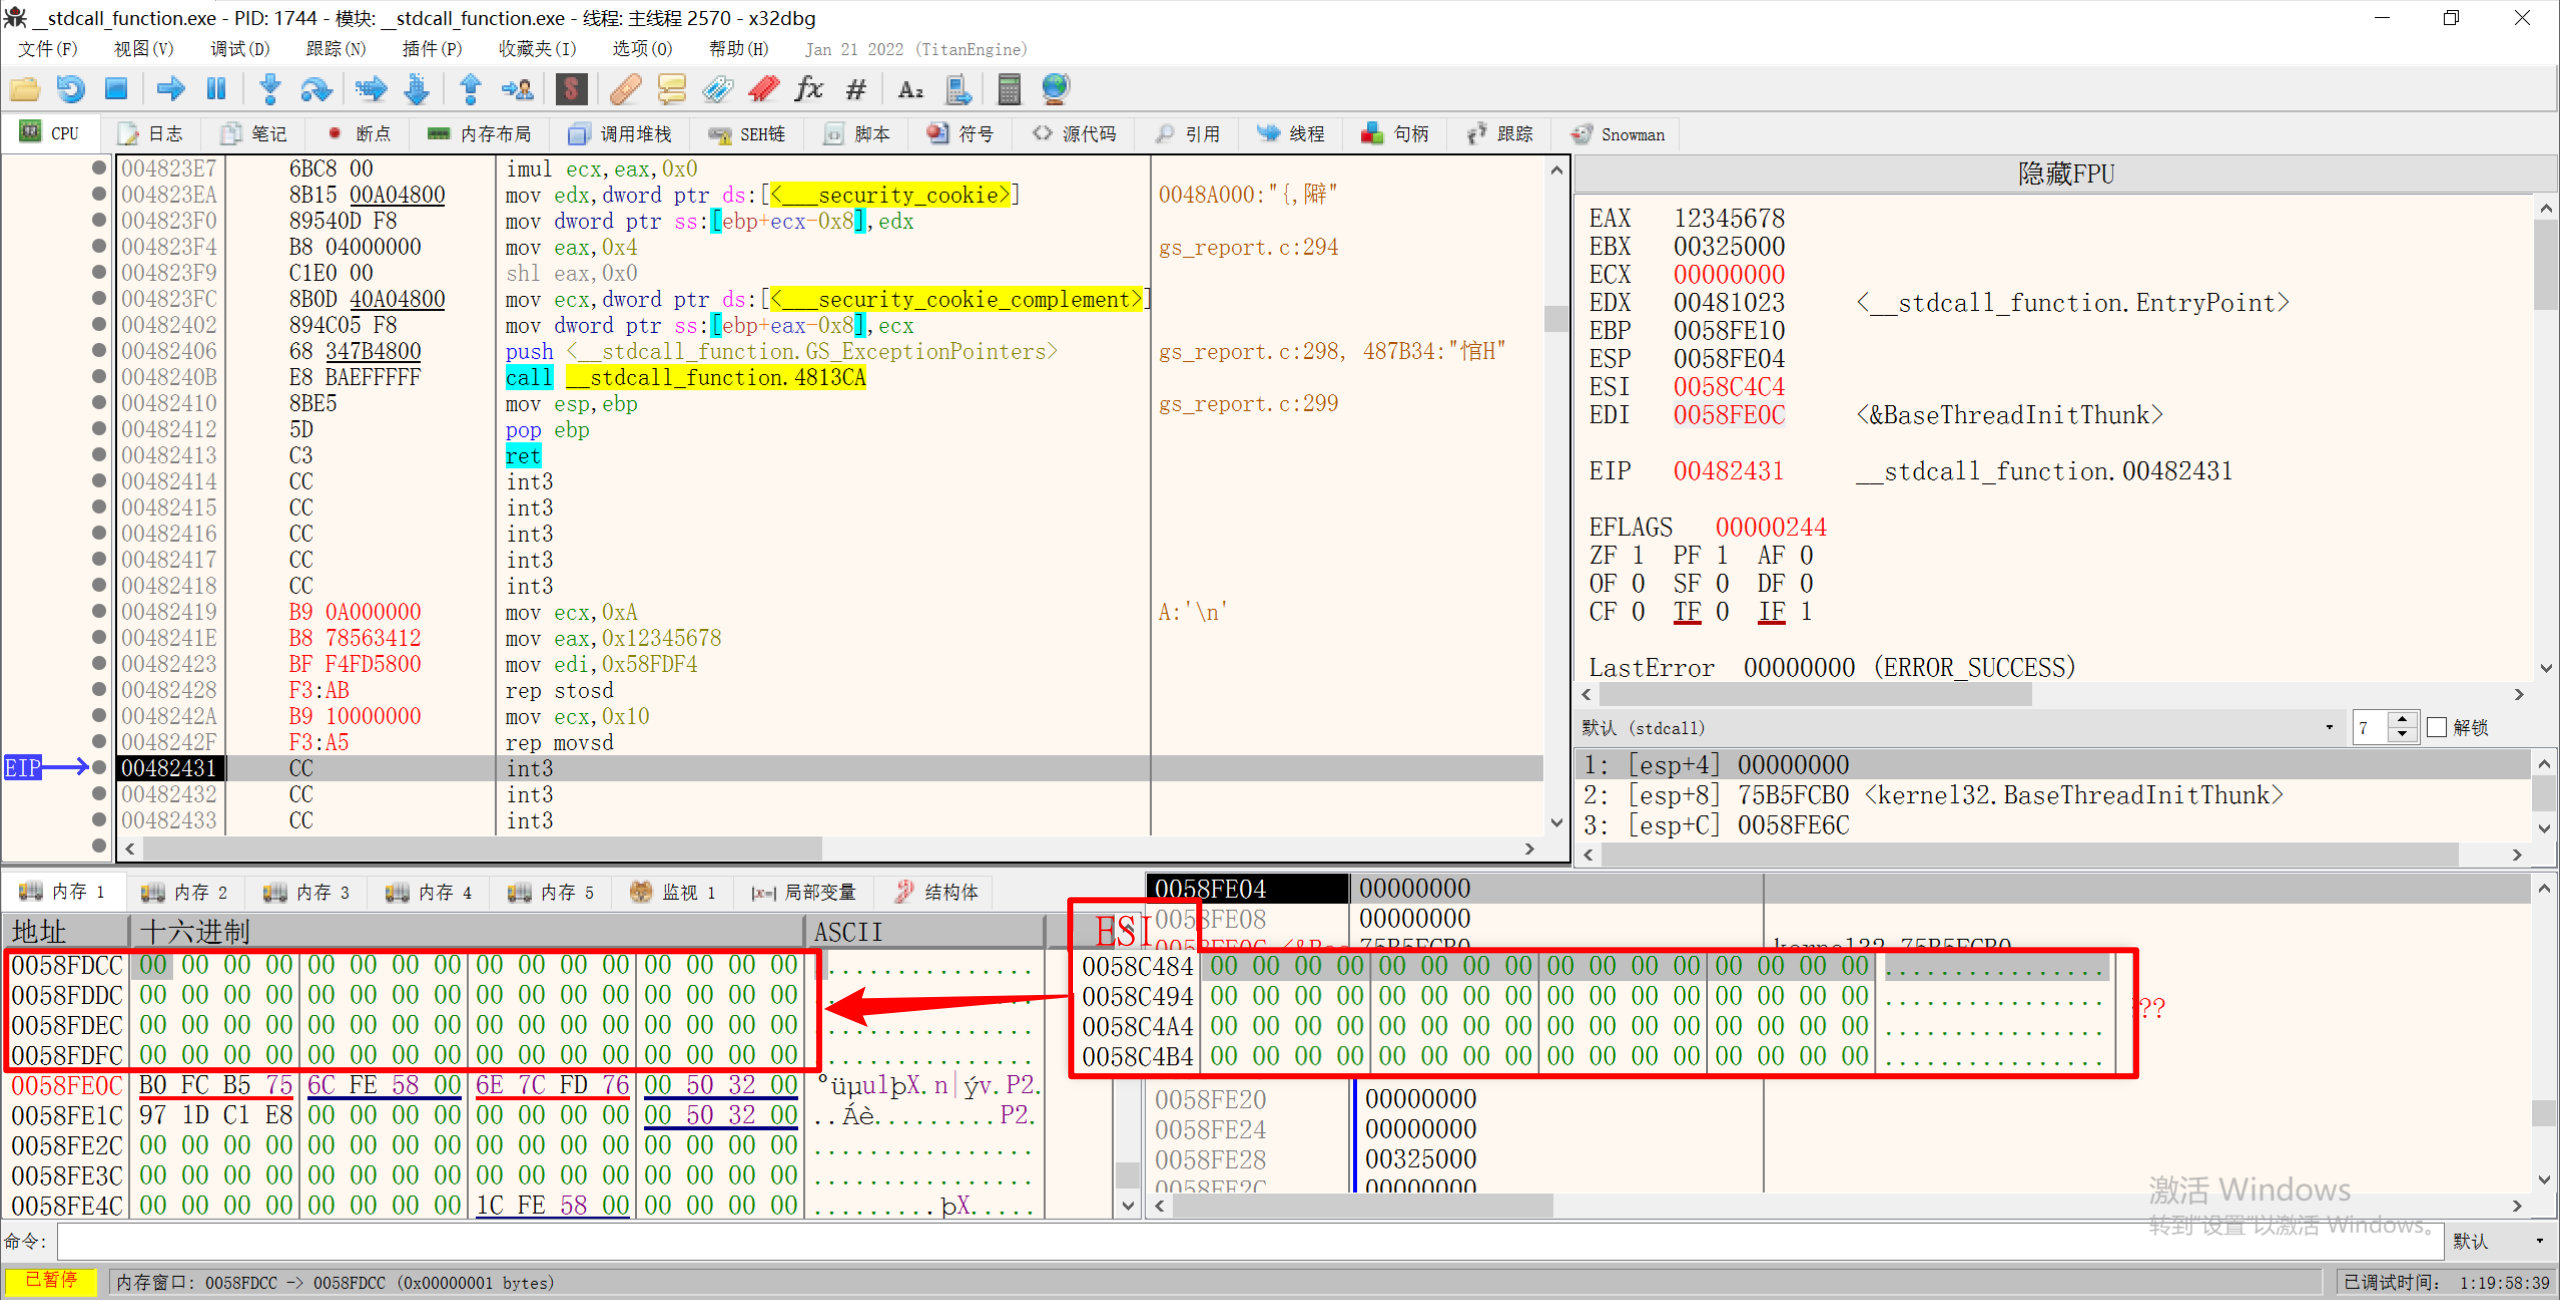Viewport: 2560px width, 1300px height.
Task: Open the bookmarks red ribbon icon
Action: pyautogui.click(x=763, y=89)
